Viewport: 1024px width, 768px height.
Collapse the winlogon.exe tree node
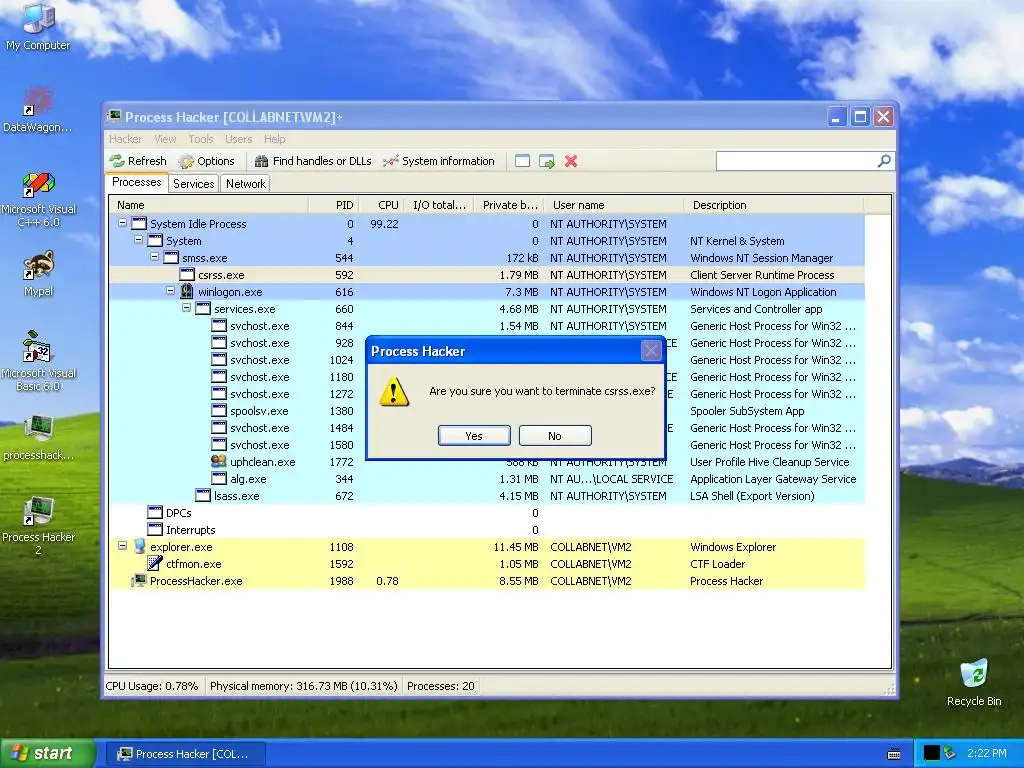click(170, 291)
